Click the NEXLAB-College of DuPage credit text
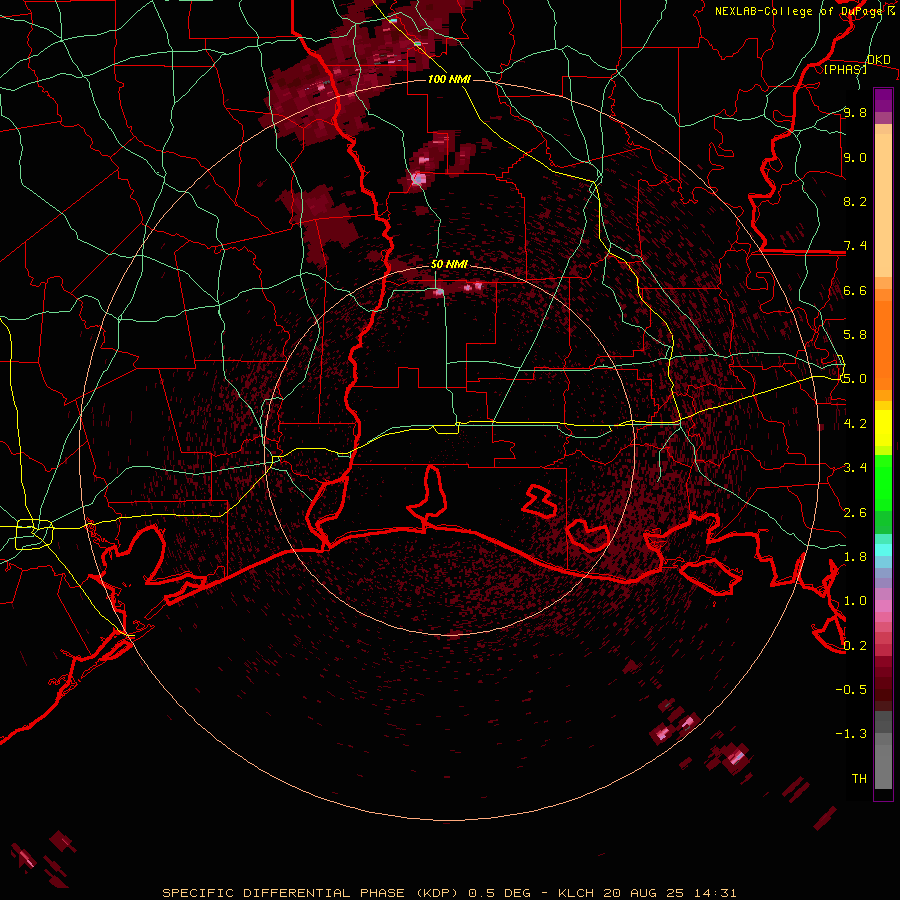The height and width of the screenshot is (900, 900). 798,11
